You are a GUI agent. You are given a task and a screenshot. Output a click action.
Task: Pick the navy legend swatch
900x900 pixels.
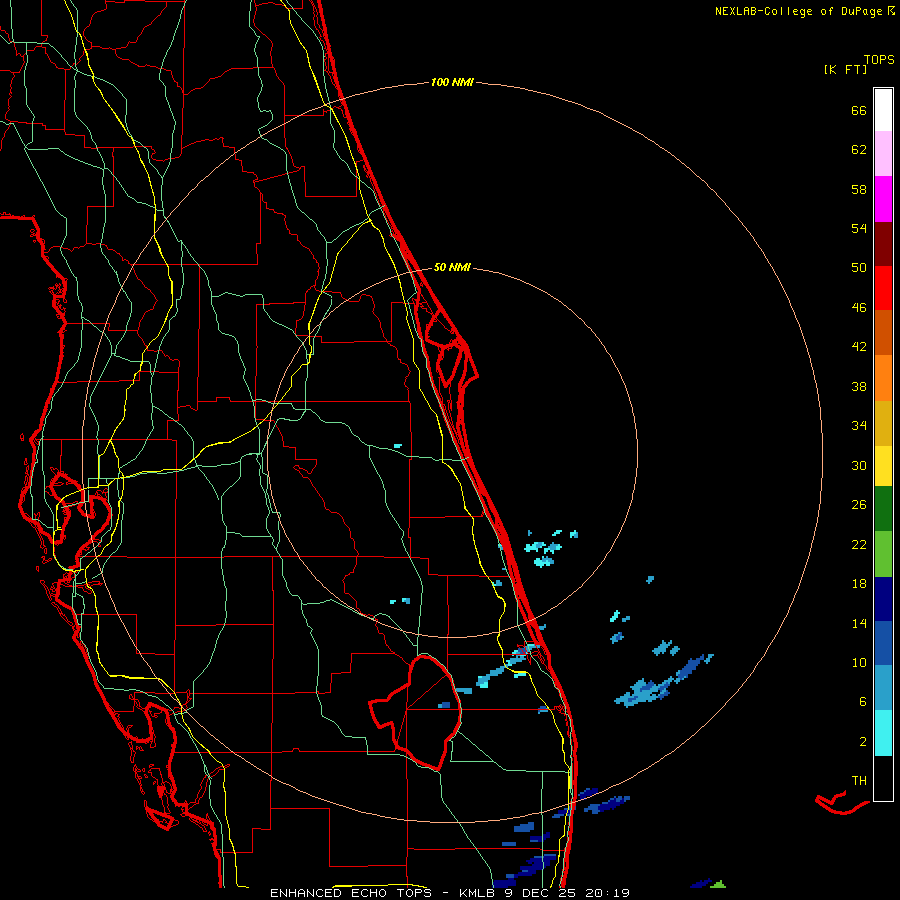883,599
